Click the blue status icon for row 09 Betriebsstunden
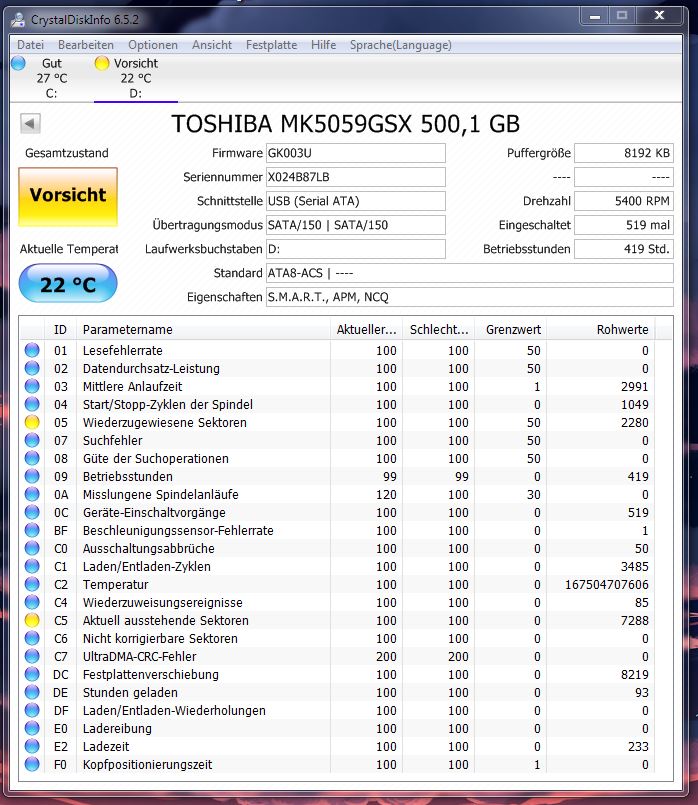The image size is (698, 805). [x=32, y=476]
